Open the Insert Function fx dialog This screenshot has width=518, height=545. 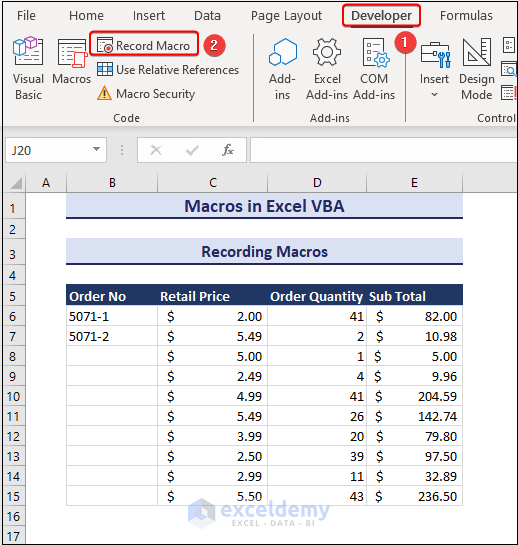(x=228, y=150)
